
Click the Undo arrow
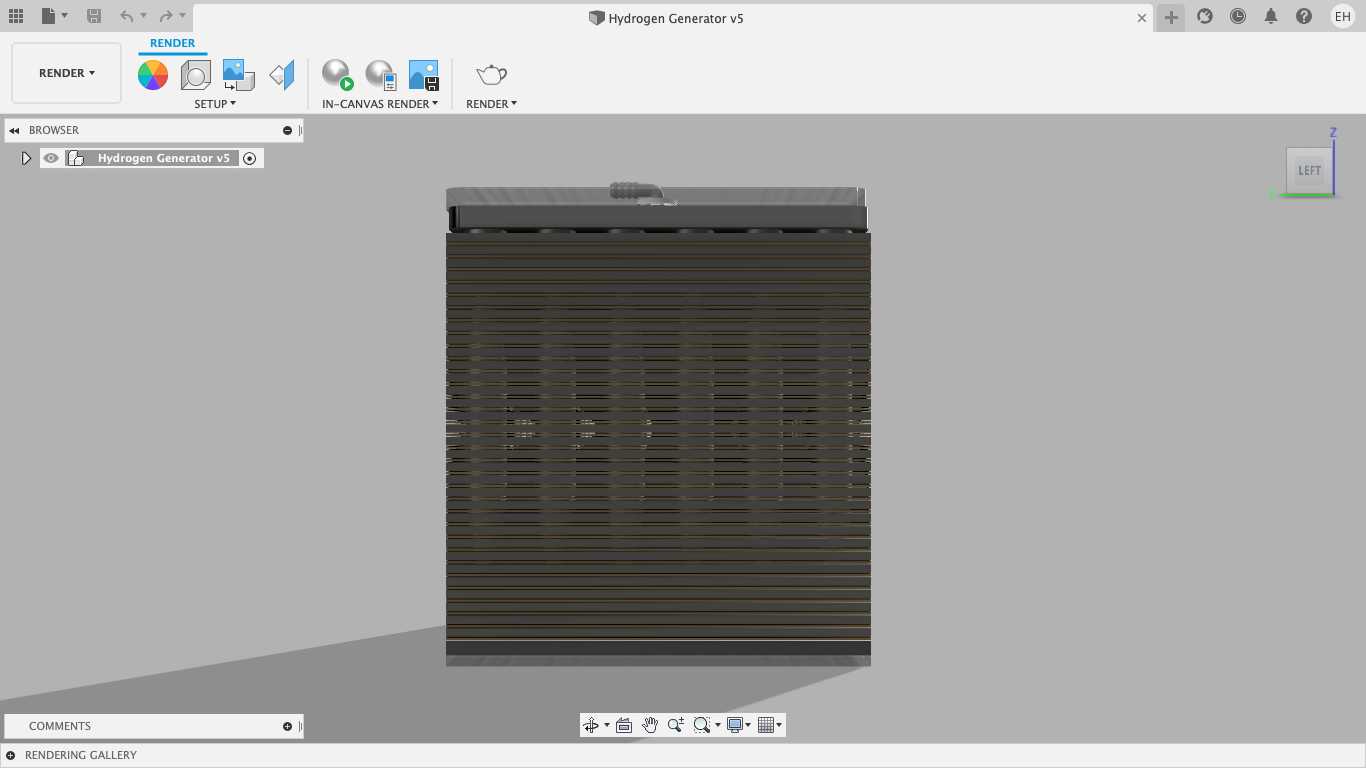tap(126, 16)
